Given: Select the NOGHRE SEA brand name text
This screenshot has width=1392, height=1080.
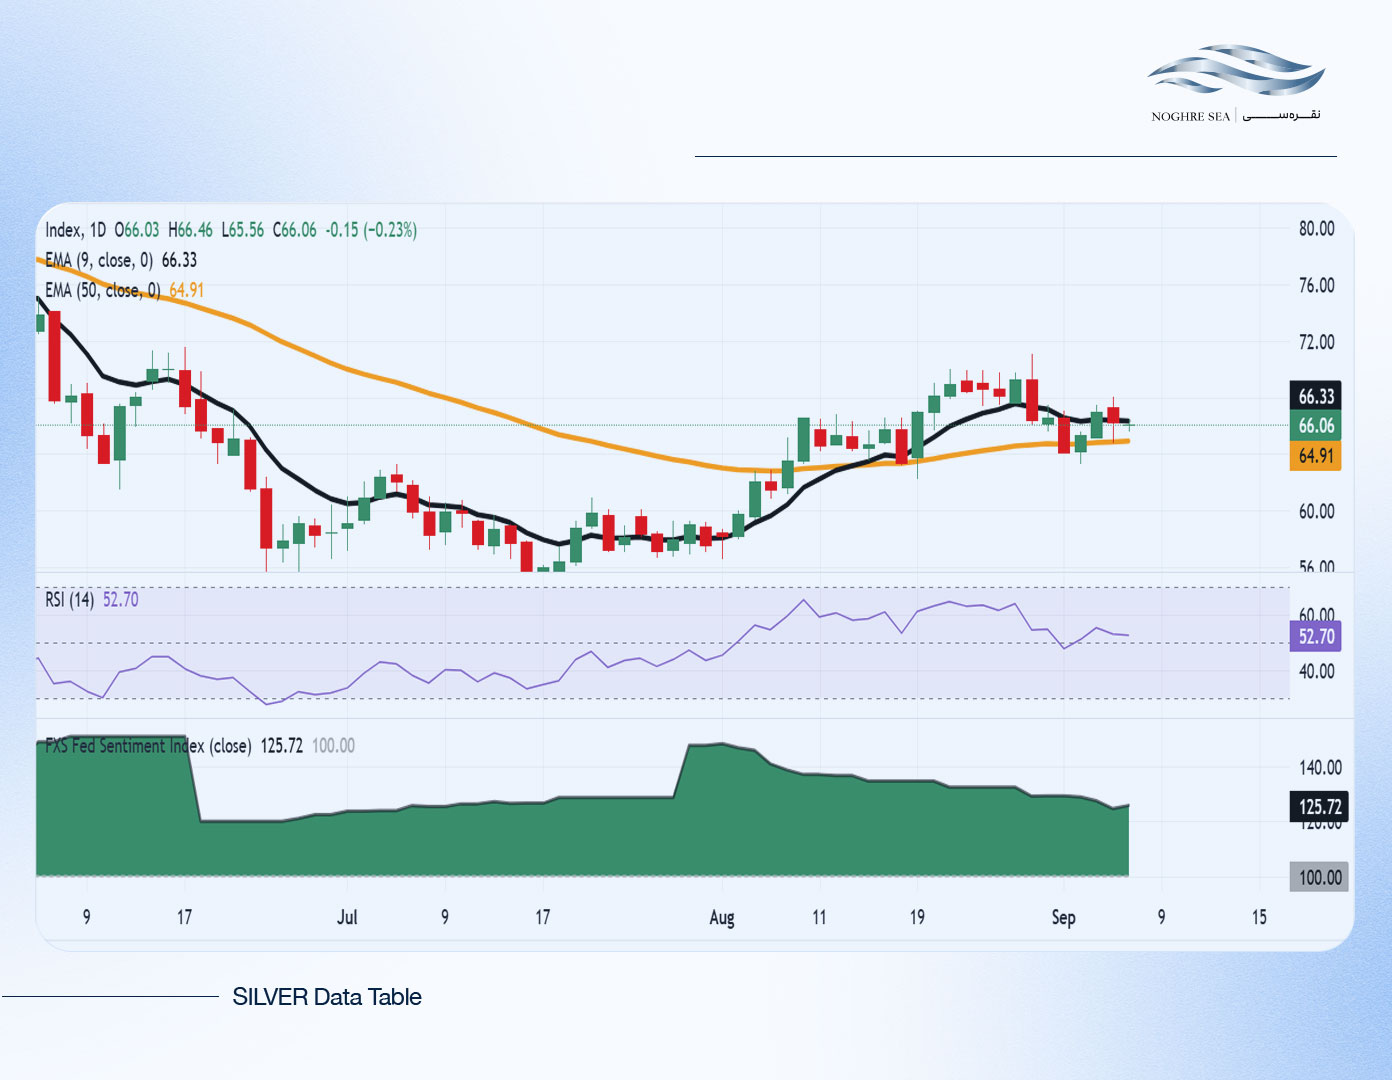Looking at the screenshot, I should 1190,116.
